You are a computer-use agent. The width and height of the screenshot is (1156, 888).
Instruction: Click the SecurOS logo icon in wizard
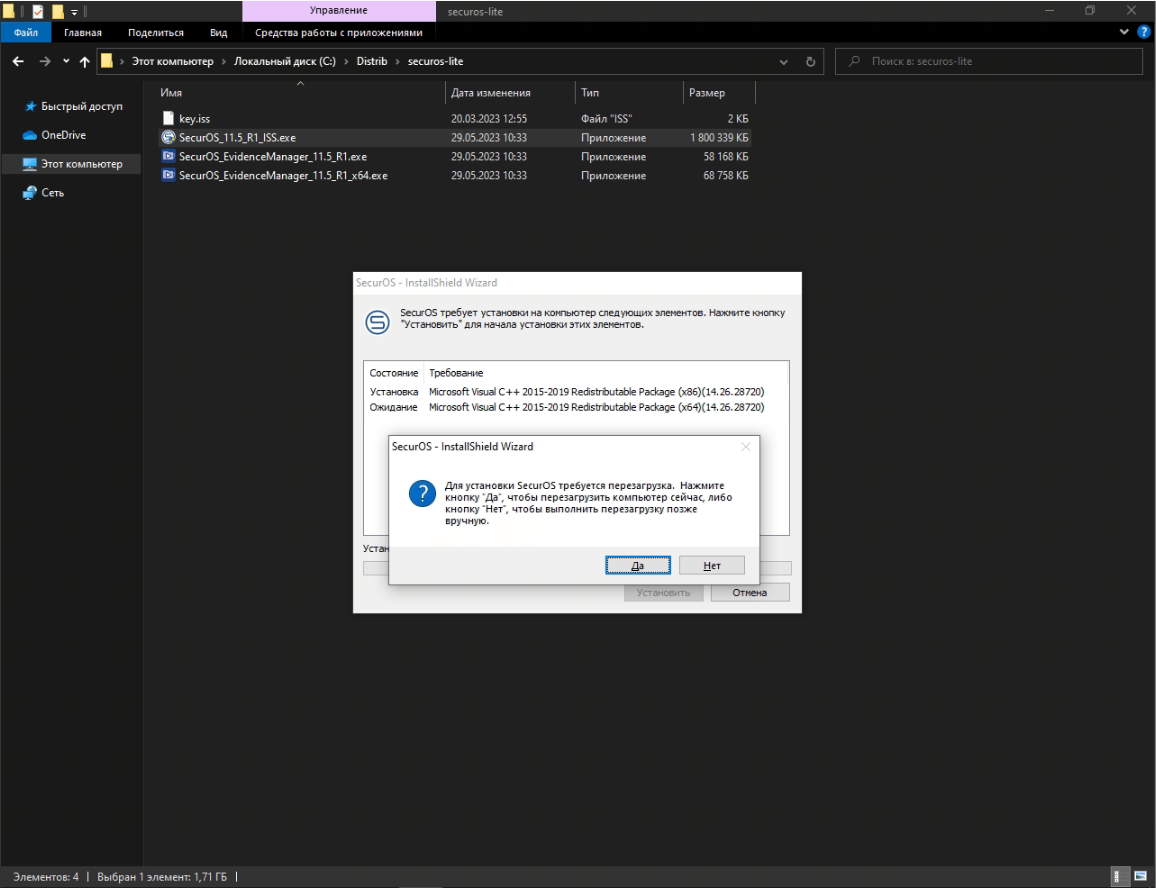377,322
